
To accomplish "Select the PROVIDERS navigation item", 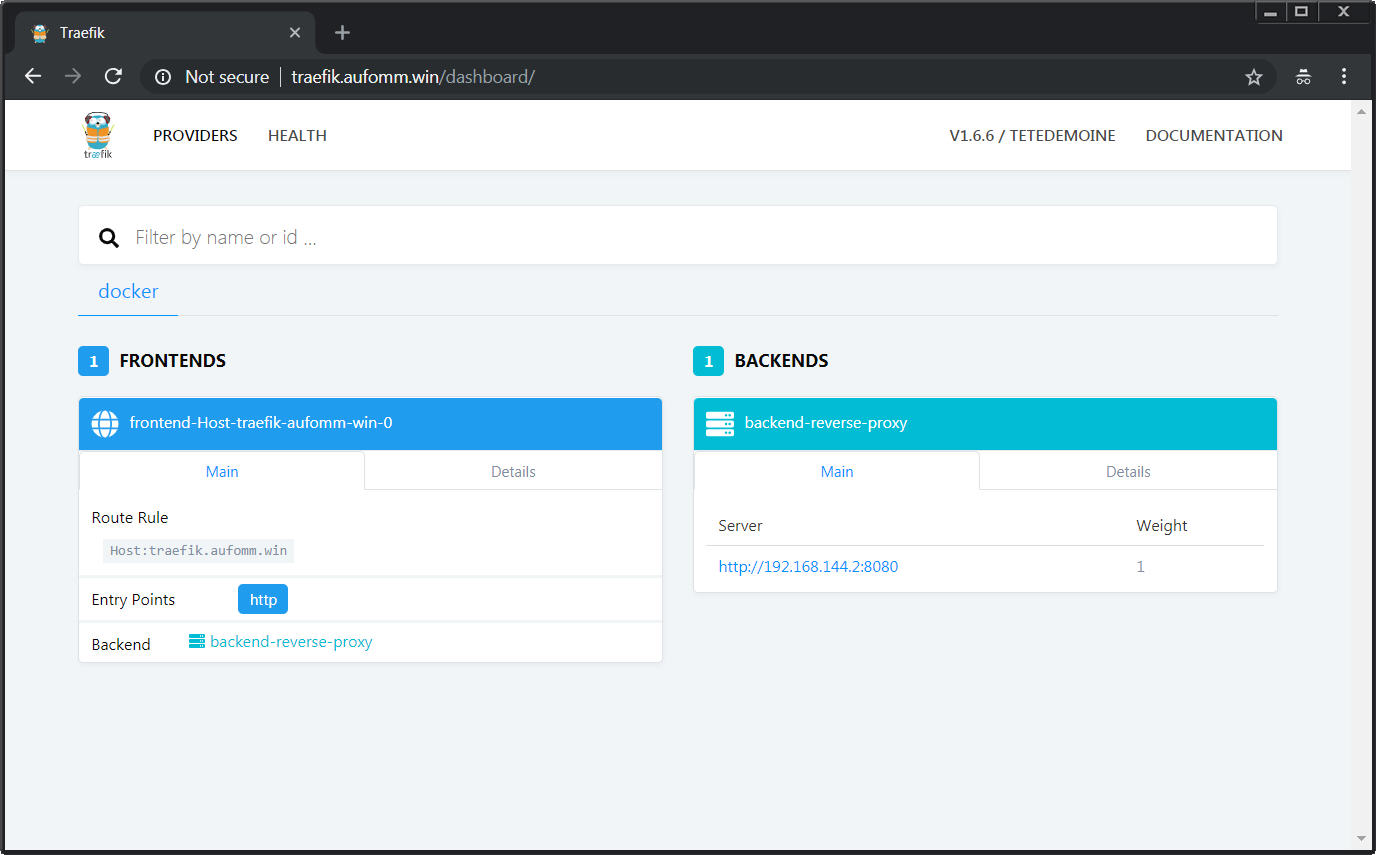I will pos(195,136).
